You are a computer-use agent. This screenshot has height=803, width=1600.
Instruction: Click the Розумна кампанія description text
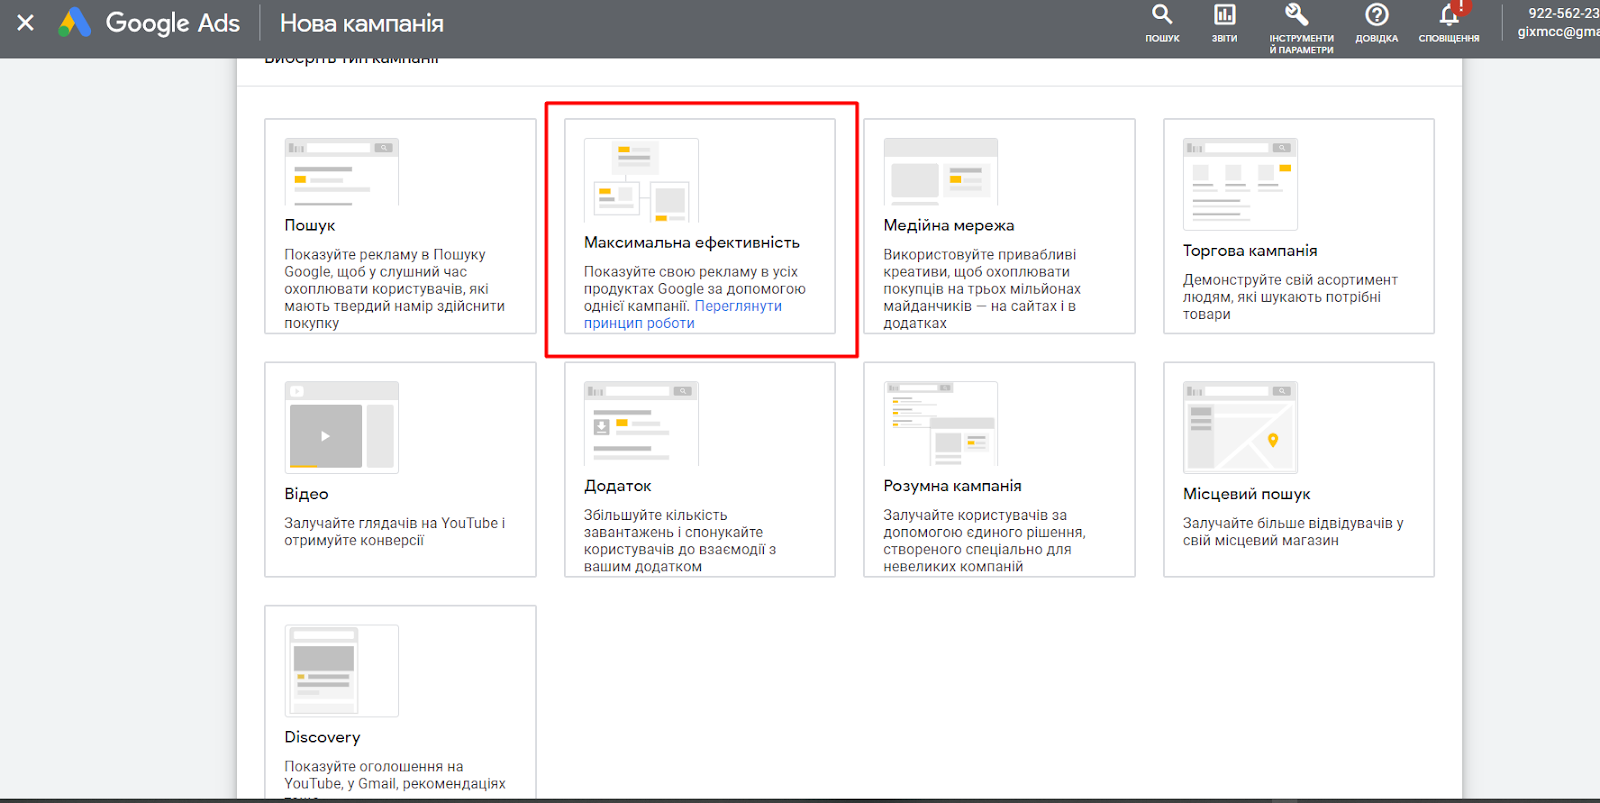pos(984,540)
